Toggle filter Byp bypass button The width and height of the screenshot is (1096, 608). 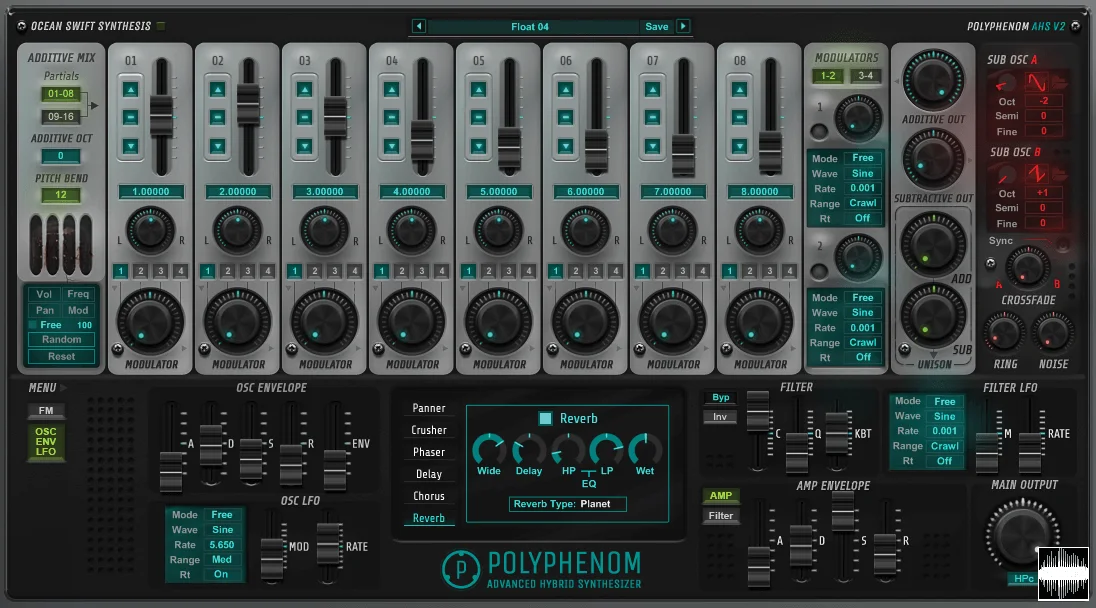(721, 398)
